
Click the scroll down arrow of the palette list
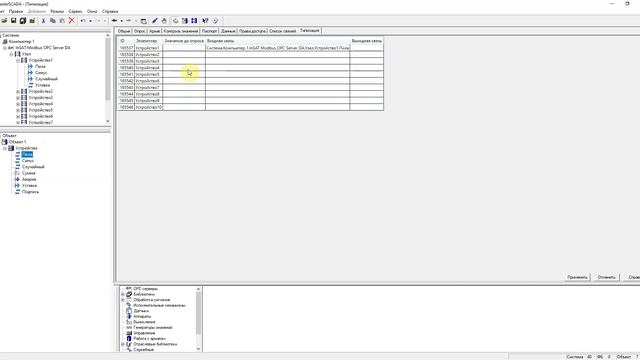tap(198, 349)
